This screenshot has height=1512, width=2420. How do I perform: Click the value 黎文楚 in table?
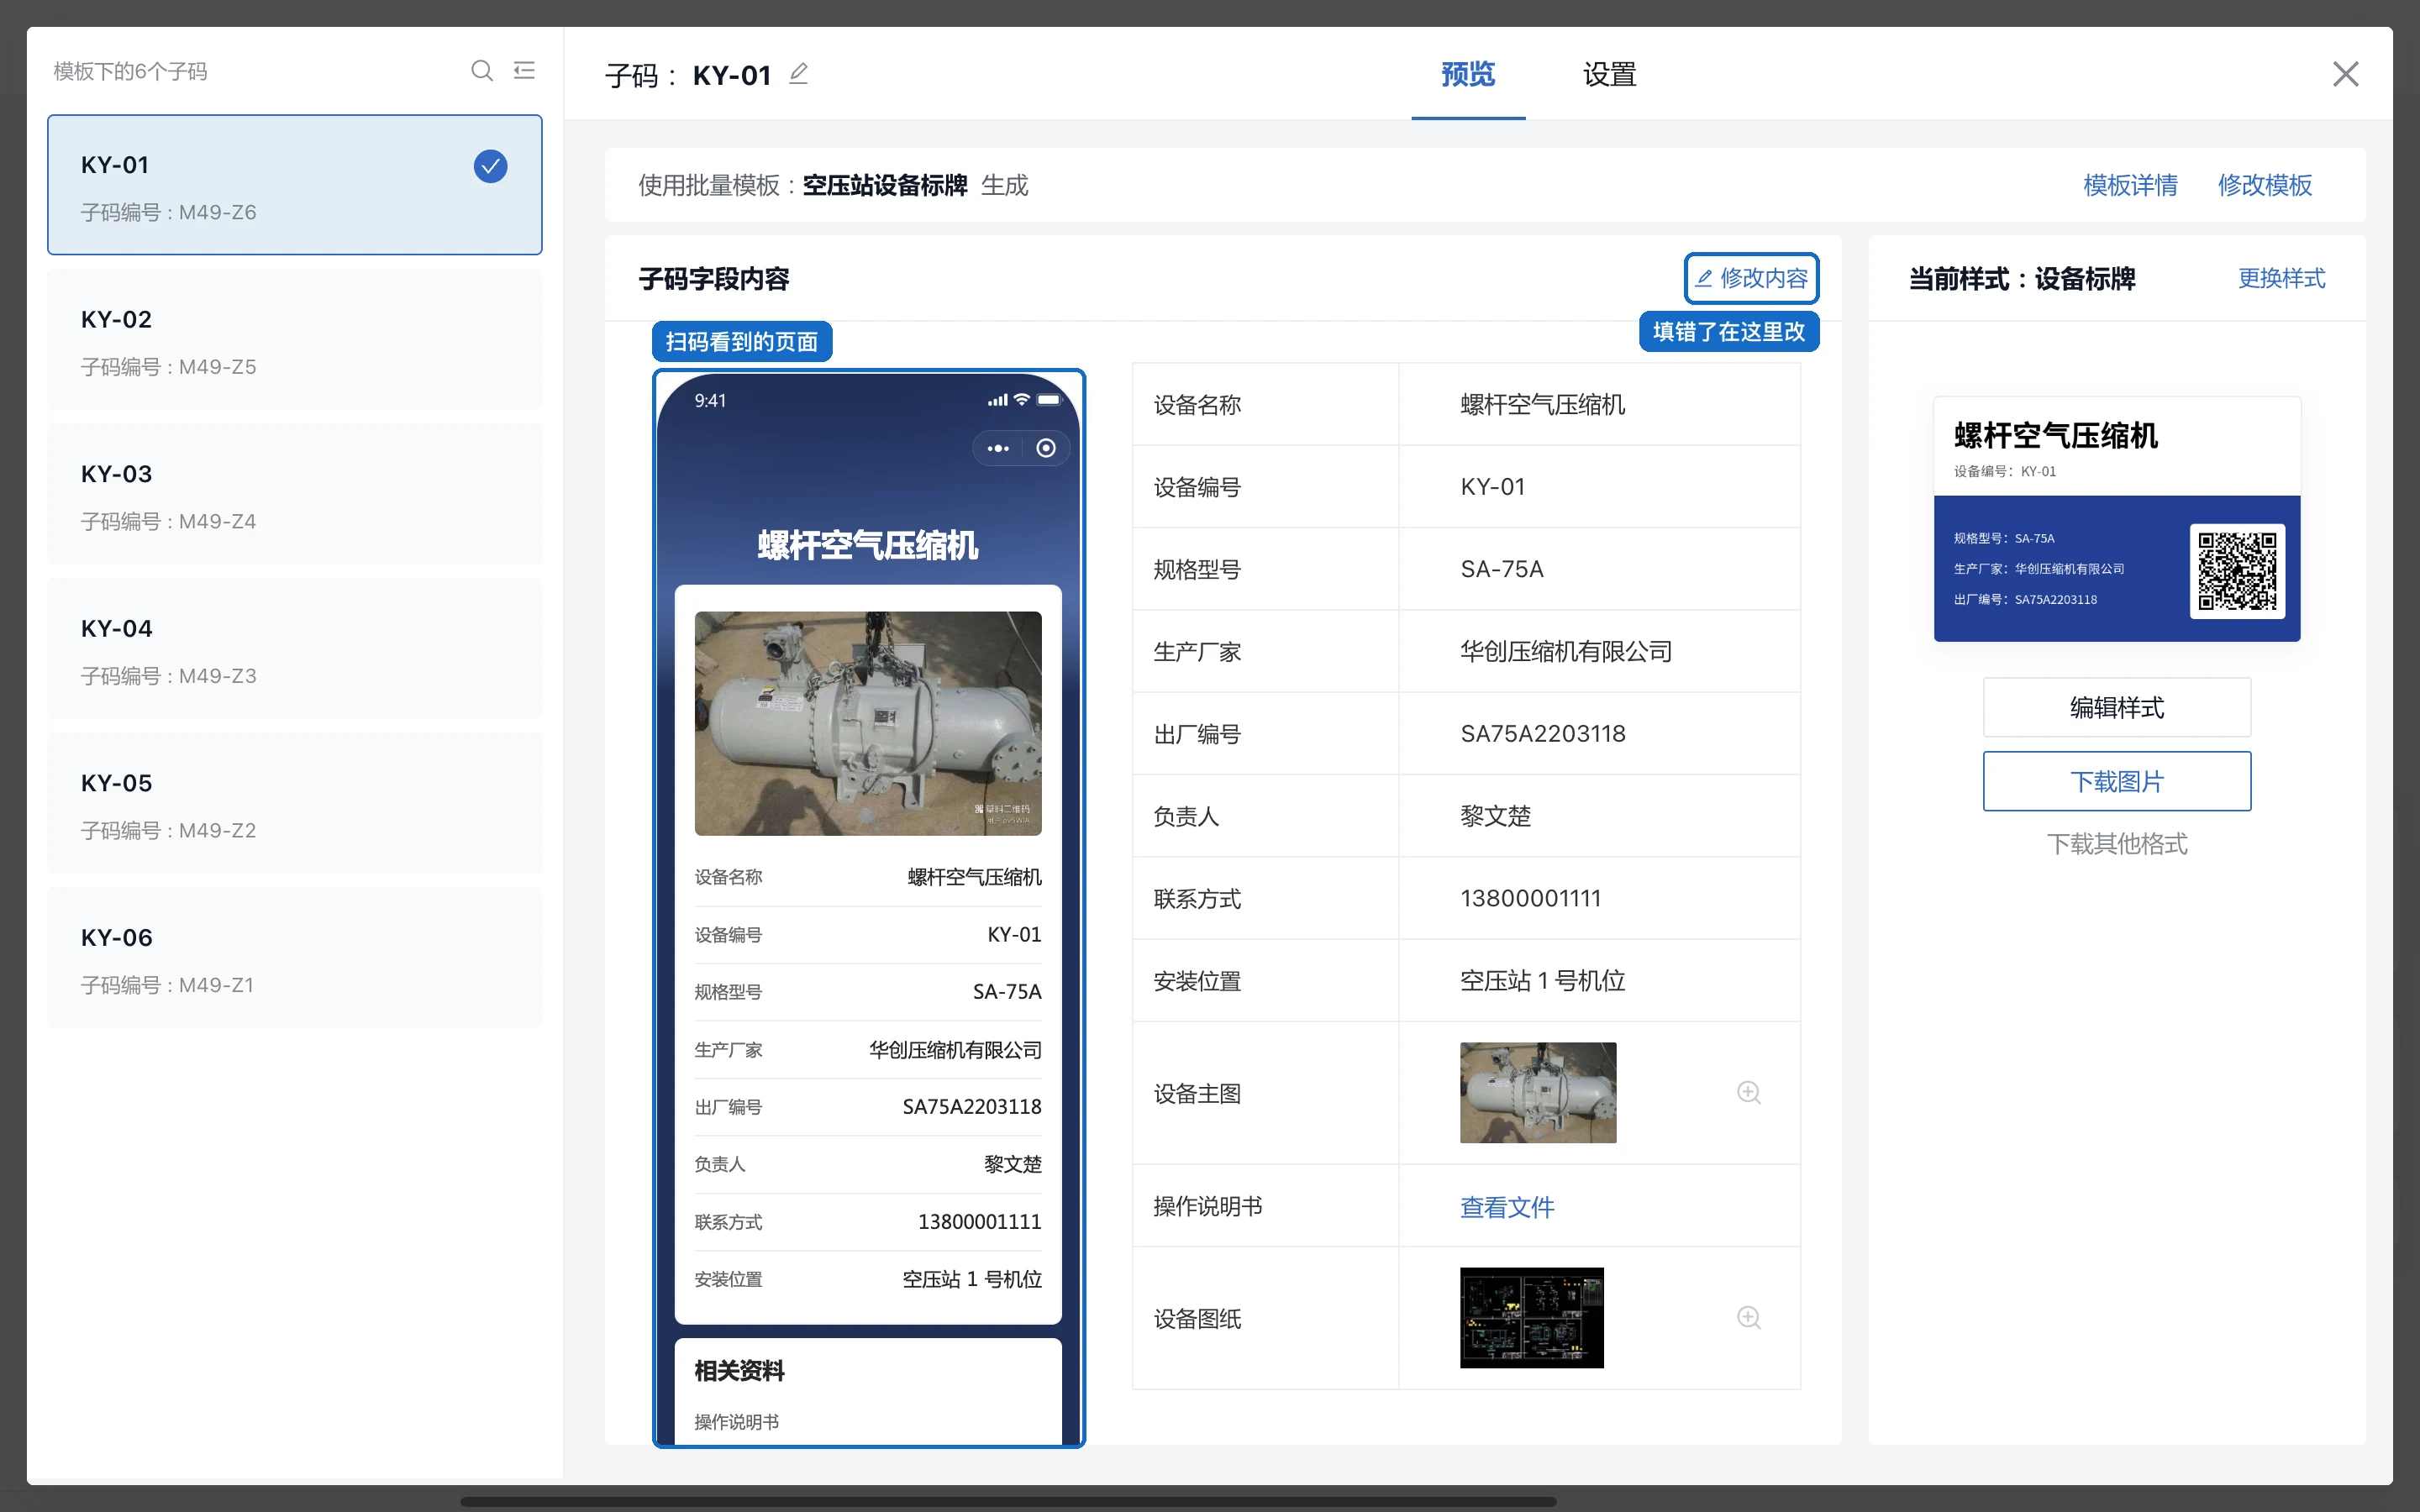pos(1496,816)
